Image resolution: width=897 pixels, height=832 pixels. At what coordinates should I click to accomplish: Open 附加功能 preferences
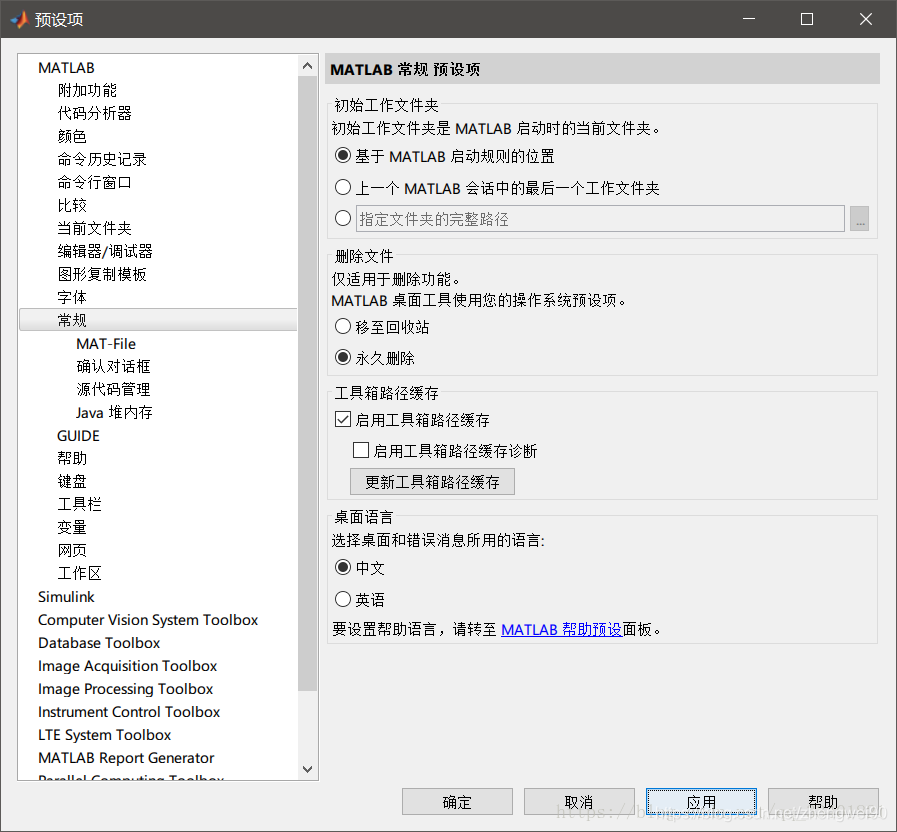coord(87,90)
